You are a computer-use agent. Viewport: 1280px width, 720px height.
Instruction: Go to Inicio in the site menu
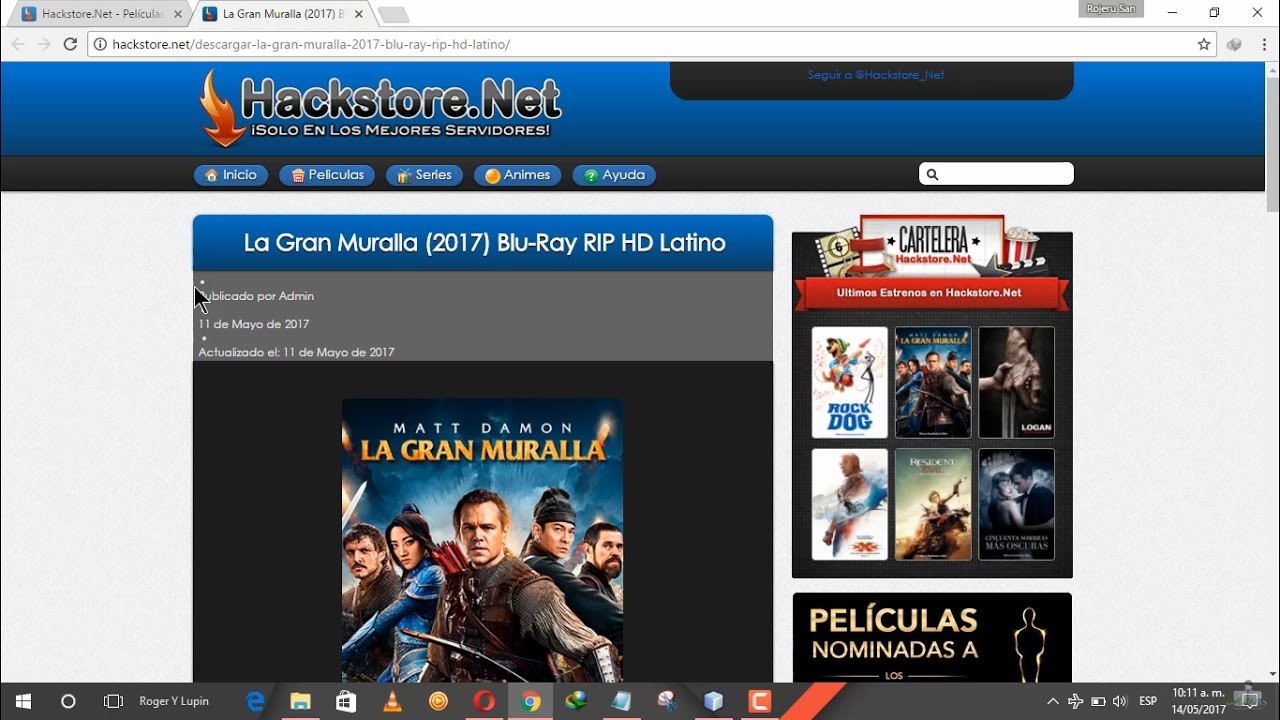pyautogui.click(x=231, y=175)
